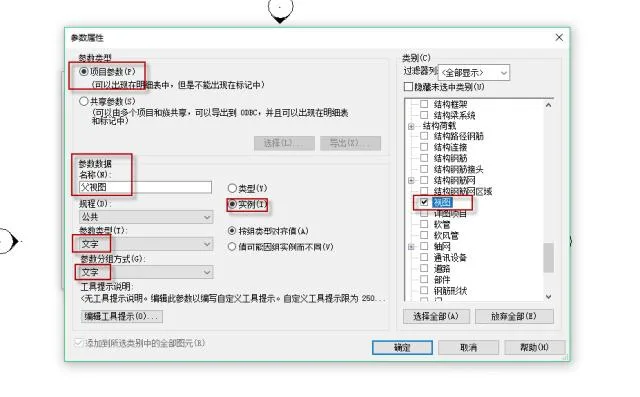Check the 结构路径钢筋 checkbox
640x397 pixels.
(424, 136)
